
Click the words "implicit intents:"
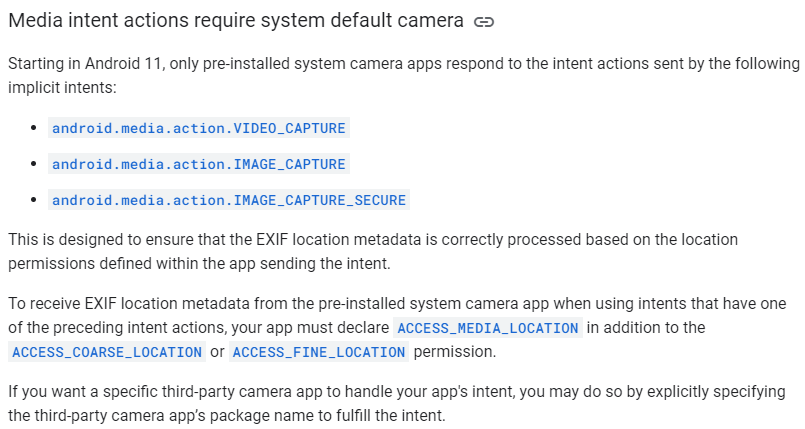[62, 87]
